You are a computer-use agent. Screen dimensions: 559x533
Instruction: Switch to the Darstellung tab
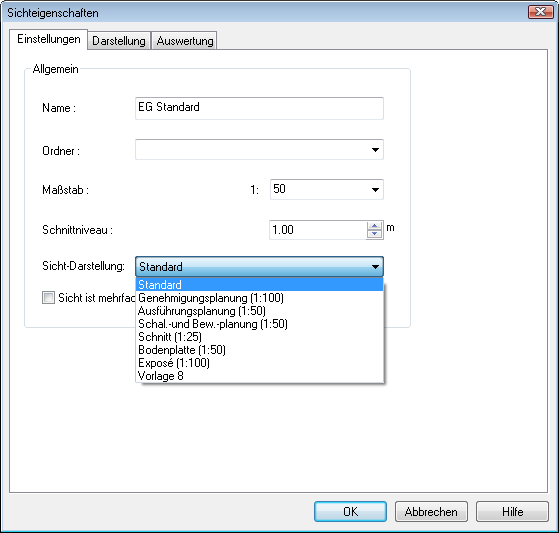[x=119, y=41]
